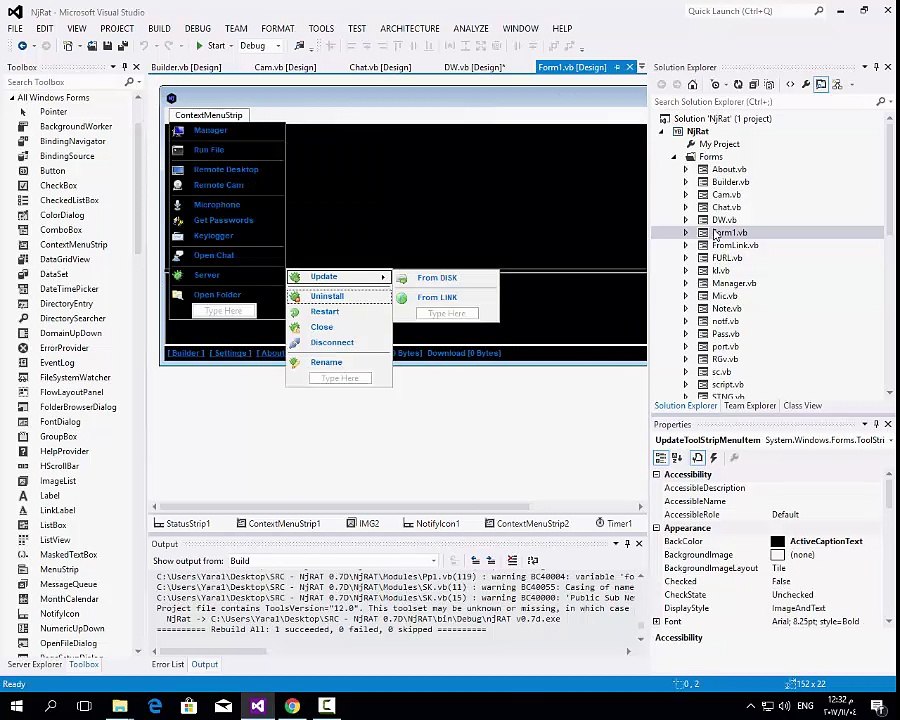Screen dimensions: 900x720
Task: Toggle auto-hide pin on Output panel
Action: [627, 543]
